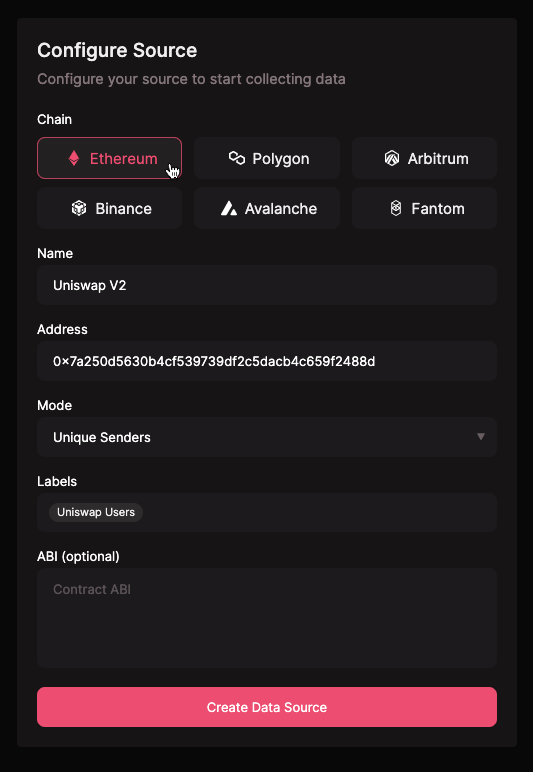Select Ethereum as the chain
Viewport: 533px width, 772px height.
[x=109, y=158]
